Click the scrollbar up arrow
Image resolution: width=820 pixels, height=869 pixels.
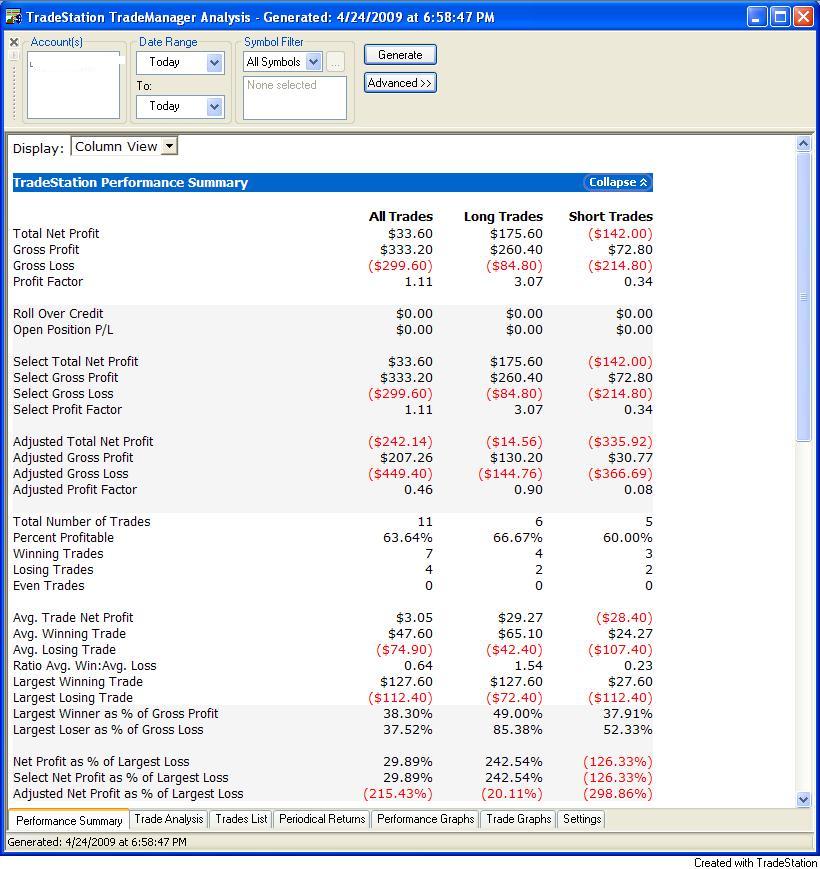coord(803,144)
